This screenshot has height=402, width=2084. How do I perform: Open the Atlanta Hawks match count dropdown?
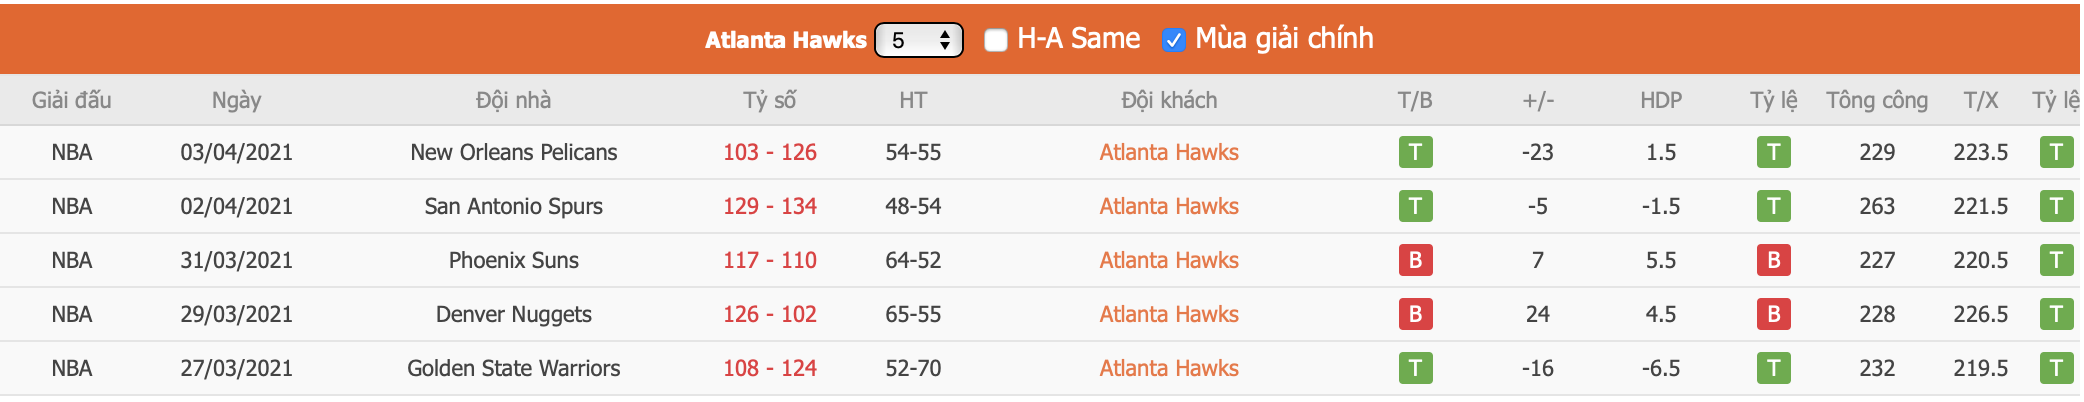click(918, 40)
